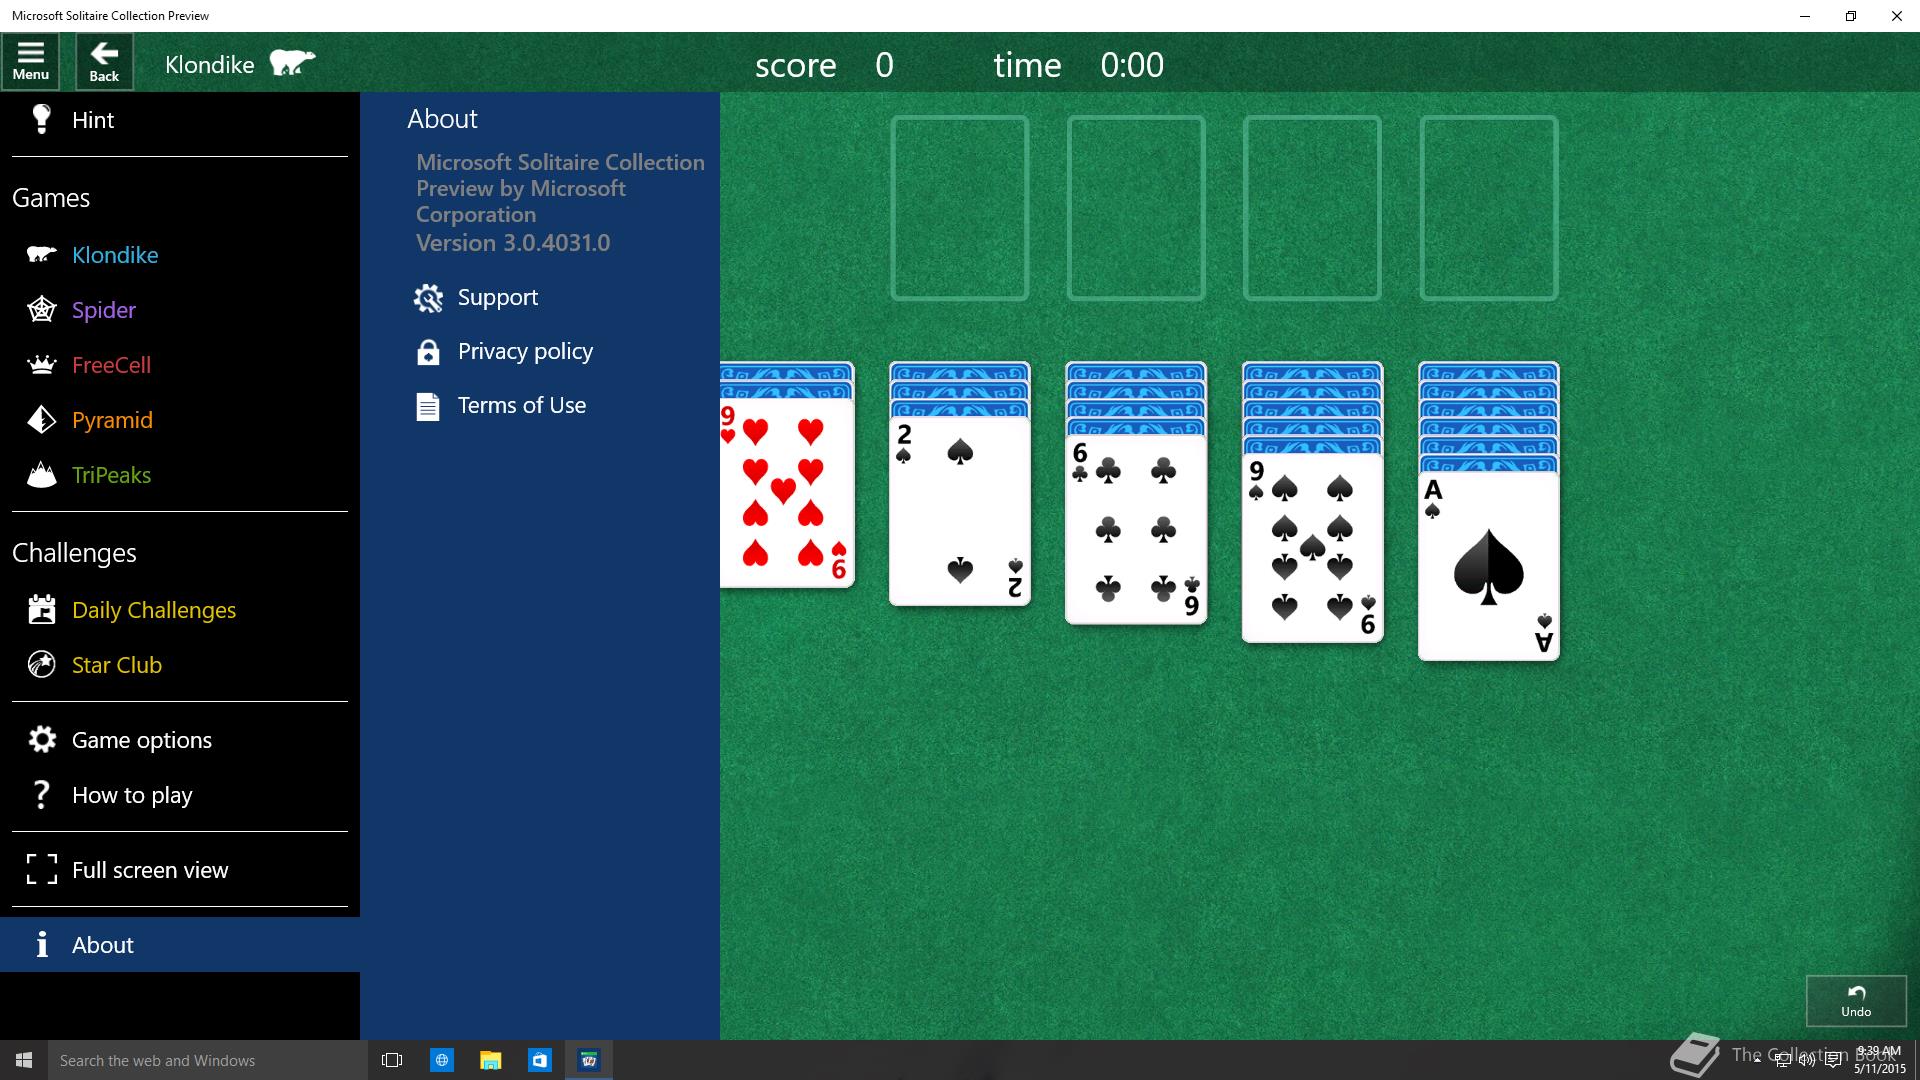This screenshot has height=1080, width=1920.
Task: Enable Full screen view
Action: [x=180, y=870]
